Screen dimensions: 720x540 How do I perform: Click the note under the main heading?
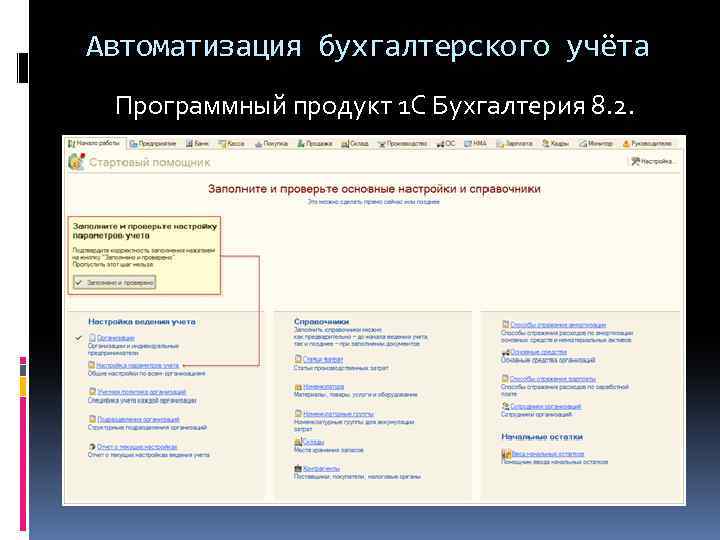[x=373, y=202]
